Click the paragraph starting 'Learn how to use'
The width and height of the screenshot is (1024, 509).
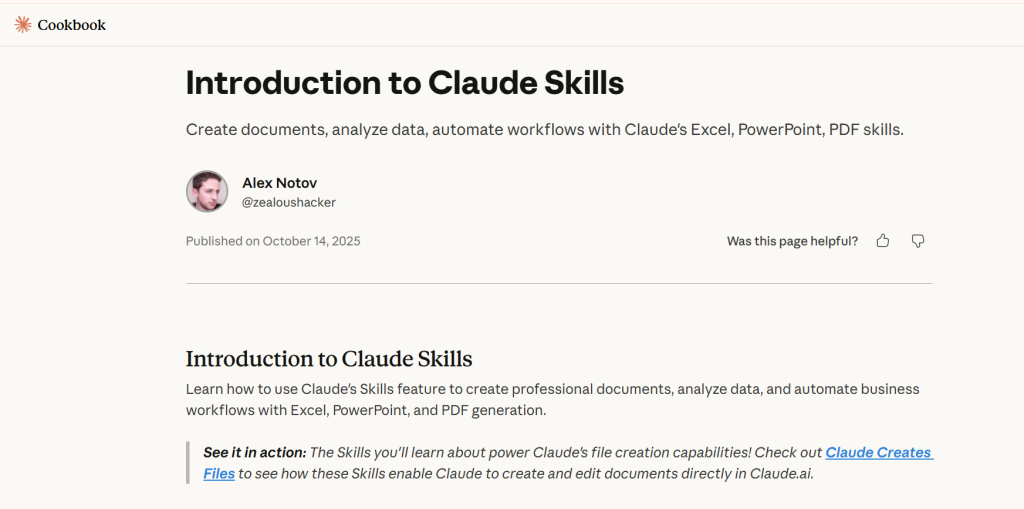[552, 399]
